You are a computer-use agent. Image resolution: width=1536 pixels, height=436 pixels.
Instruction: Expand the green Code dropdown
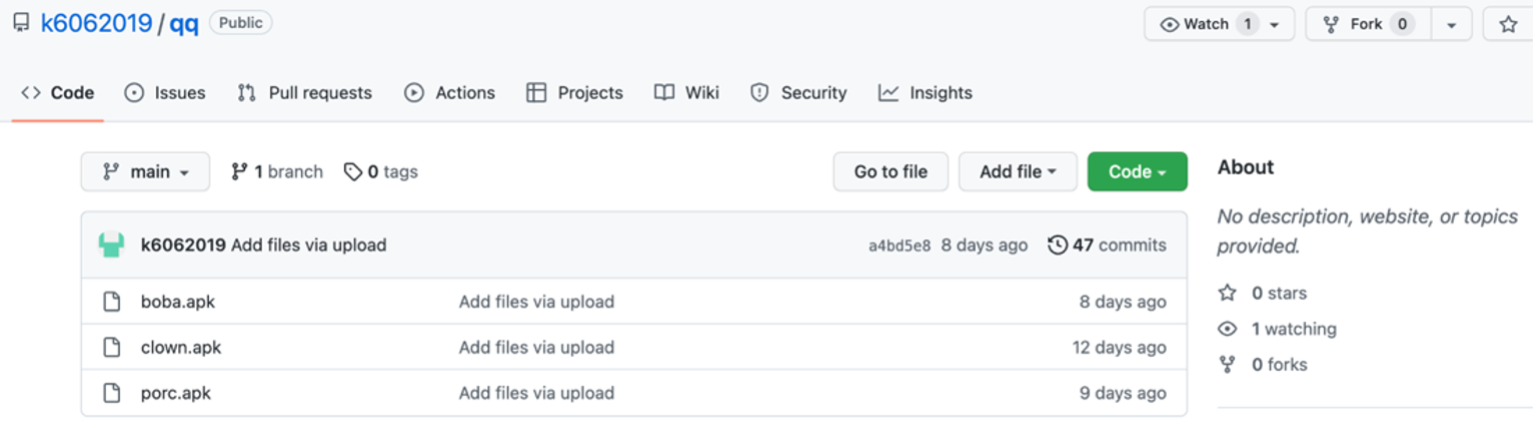pyautogui.click(x=1137, y=172)
